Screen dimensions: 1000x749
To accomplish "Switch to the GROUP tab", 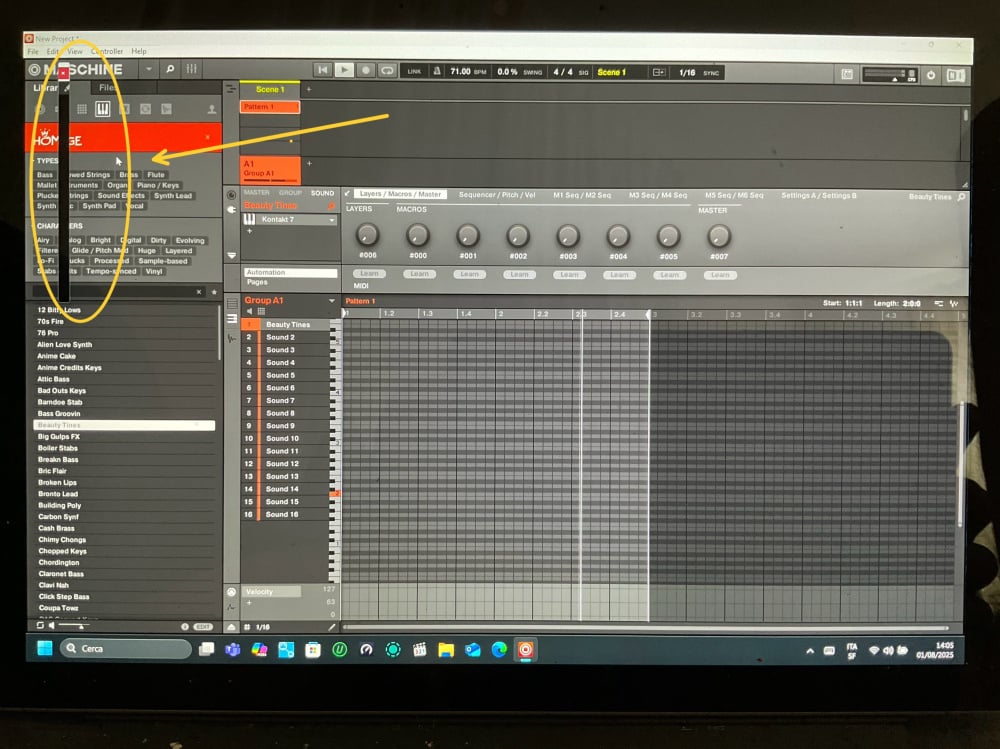I will click(x=290, y=193).
